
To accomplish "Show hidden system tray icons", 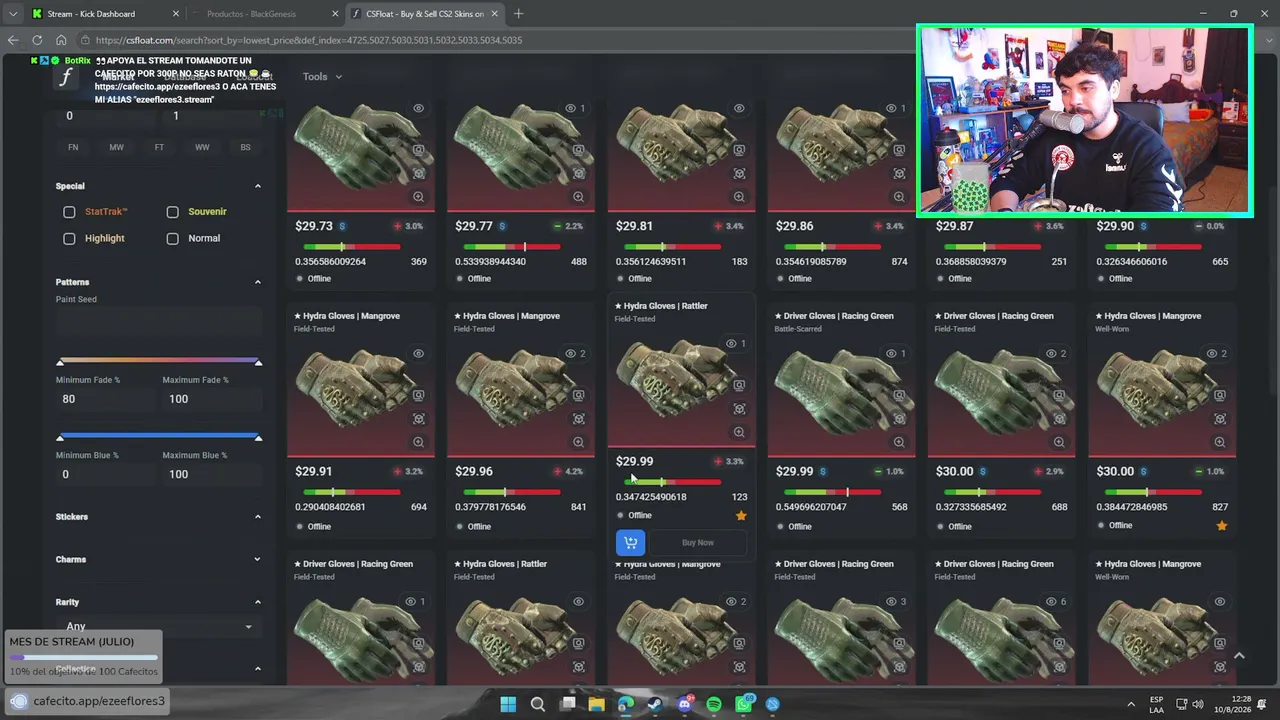I will point(1131,704).
